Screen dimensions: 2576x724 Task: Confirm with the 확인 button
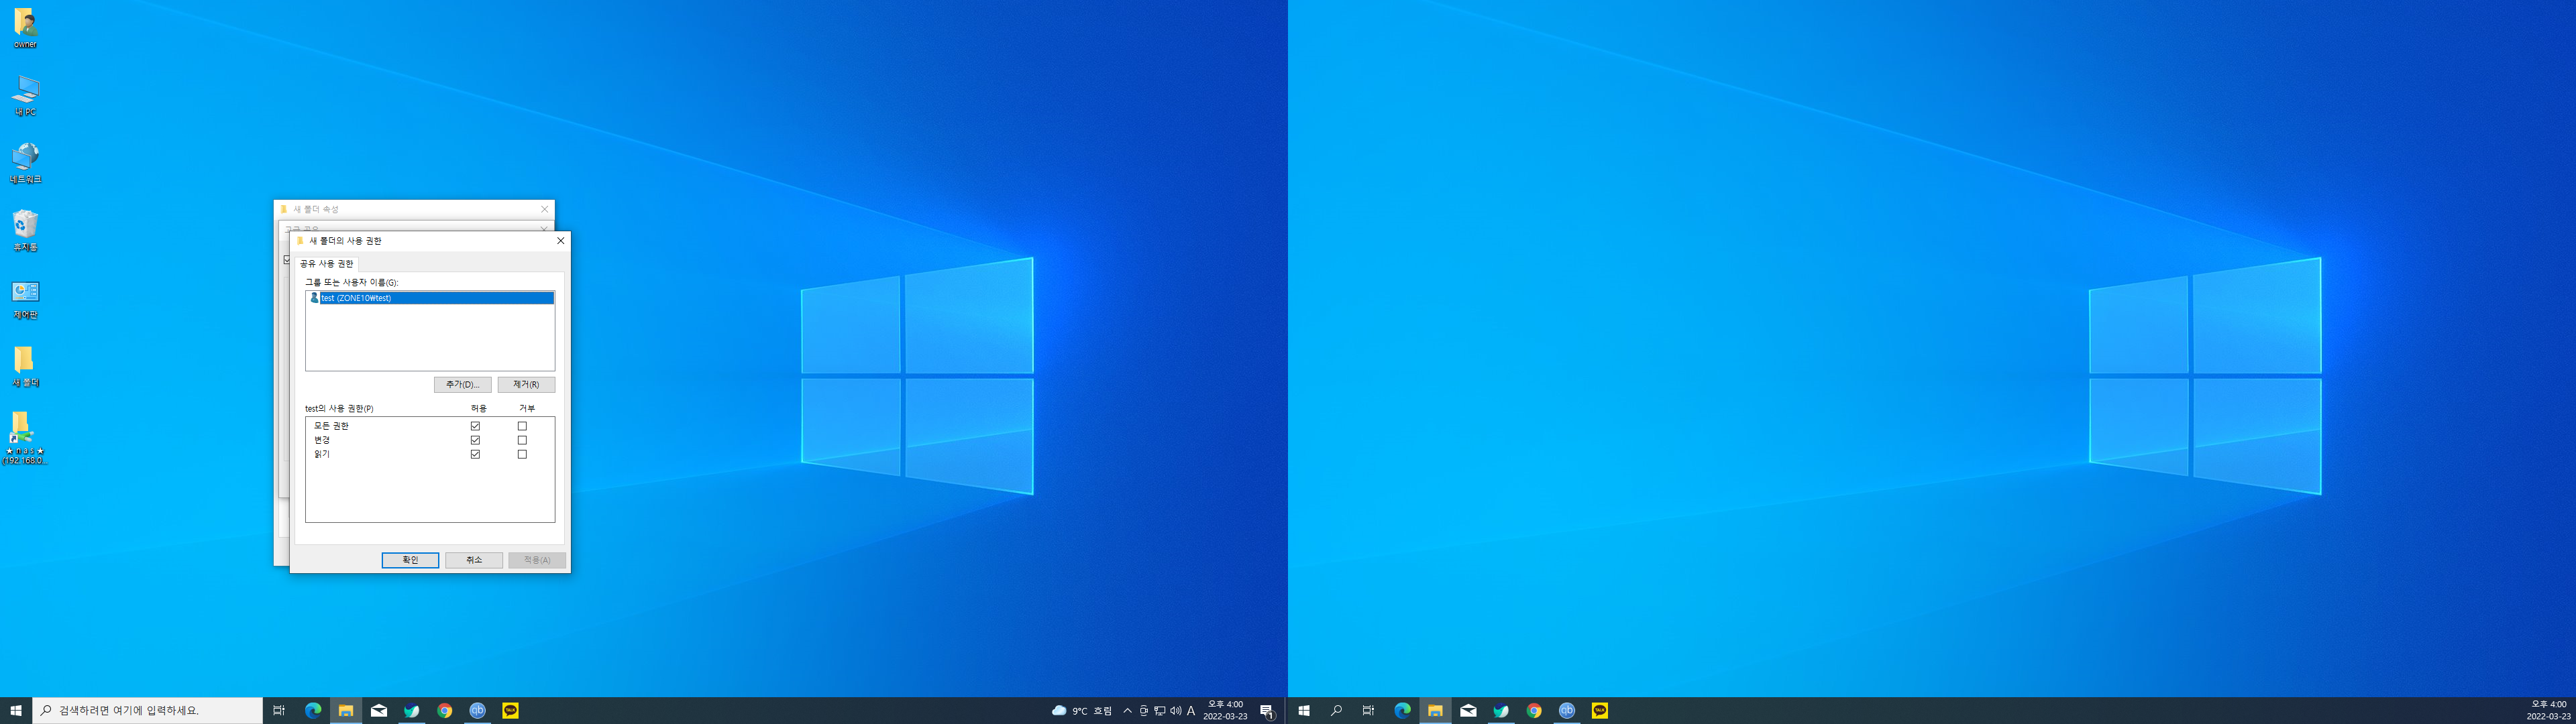pos(410,560)
